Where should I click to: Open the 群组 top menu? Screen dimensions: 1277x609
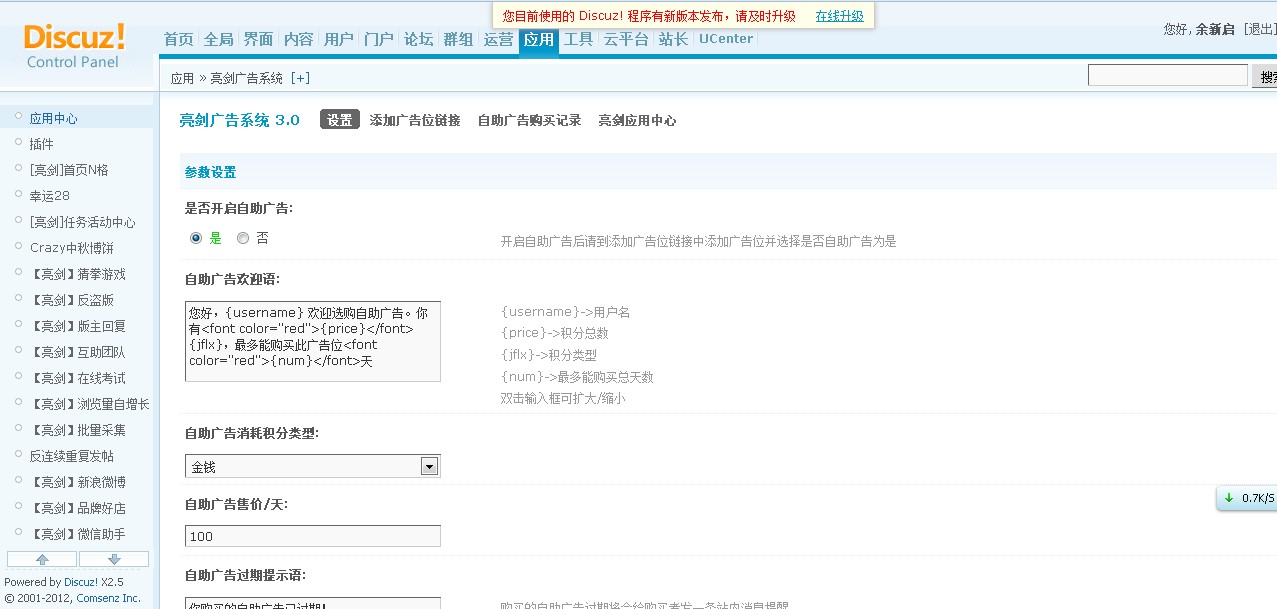click(459, 39)
